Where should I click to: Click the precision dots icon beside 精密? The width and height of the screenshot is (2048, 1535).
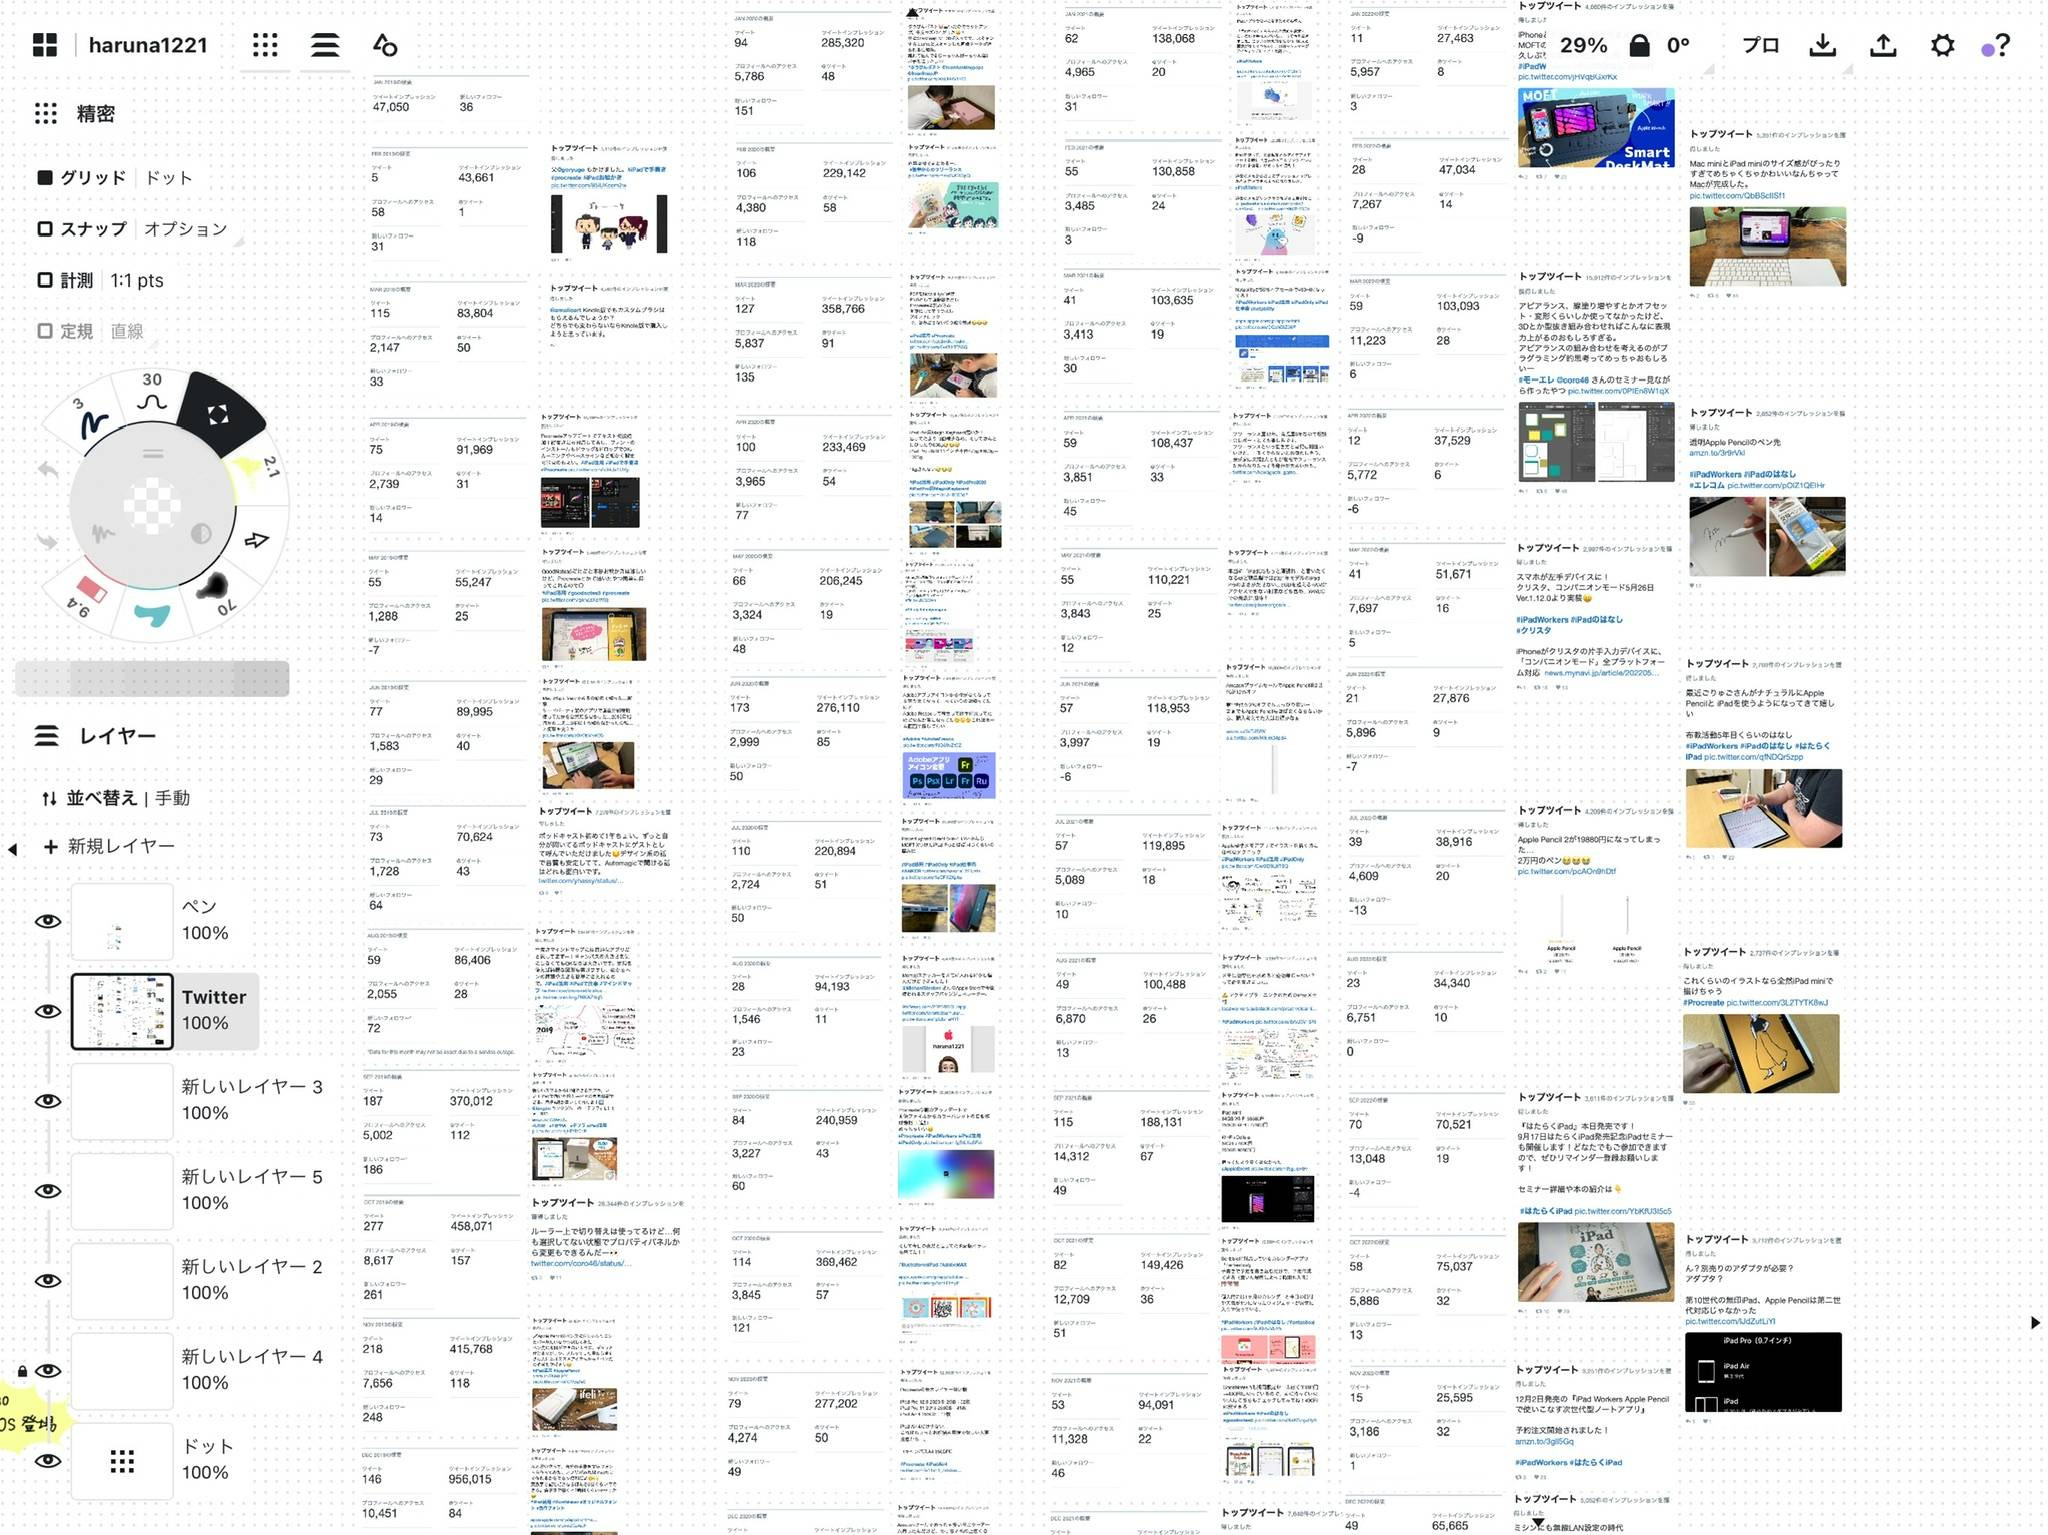coord(46,114)
